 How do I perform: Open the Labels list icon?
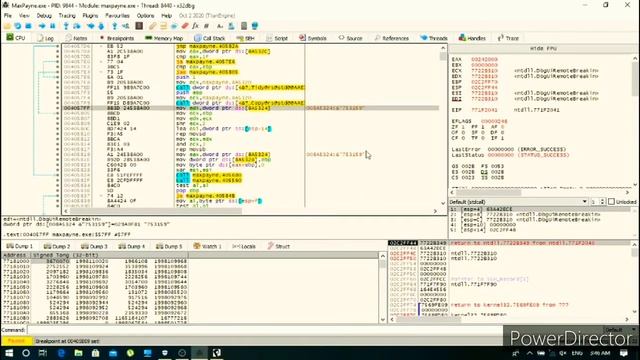click(173, 26)
